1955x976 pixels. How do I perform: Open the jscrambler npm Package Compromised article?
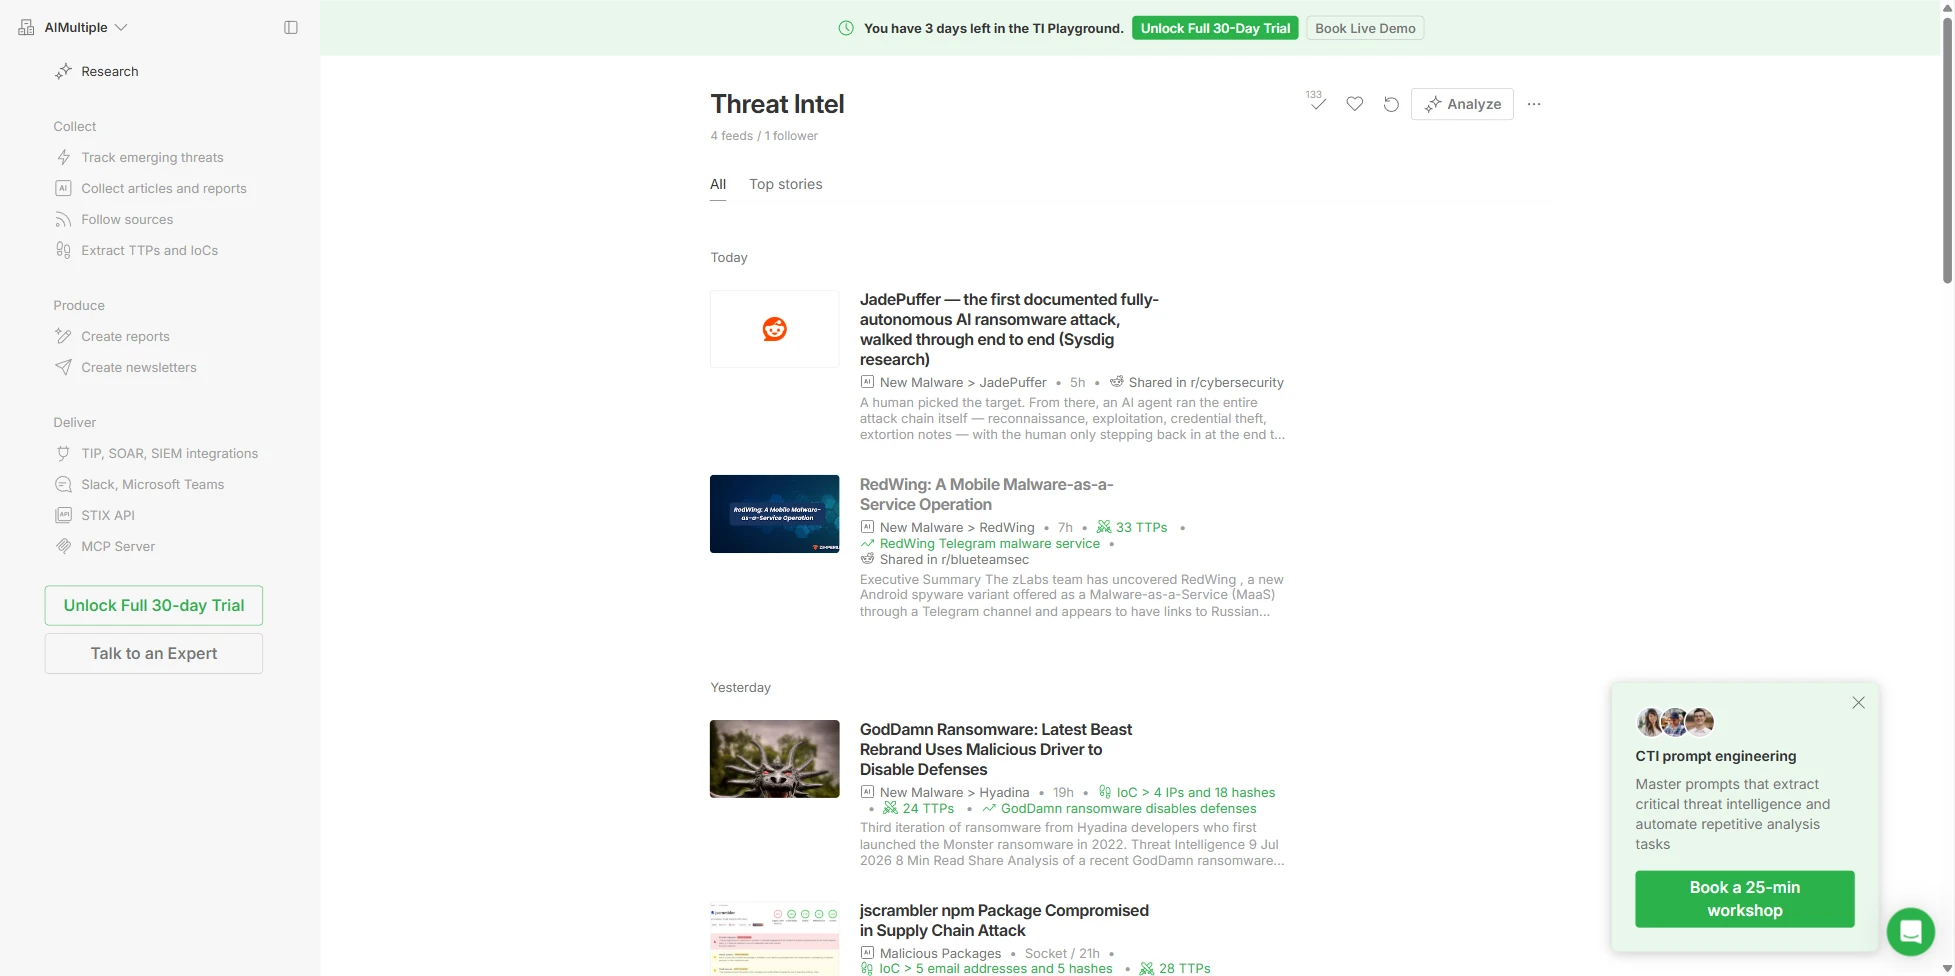pos(1004,920)
